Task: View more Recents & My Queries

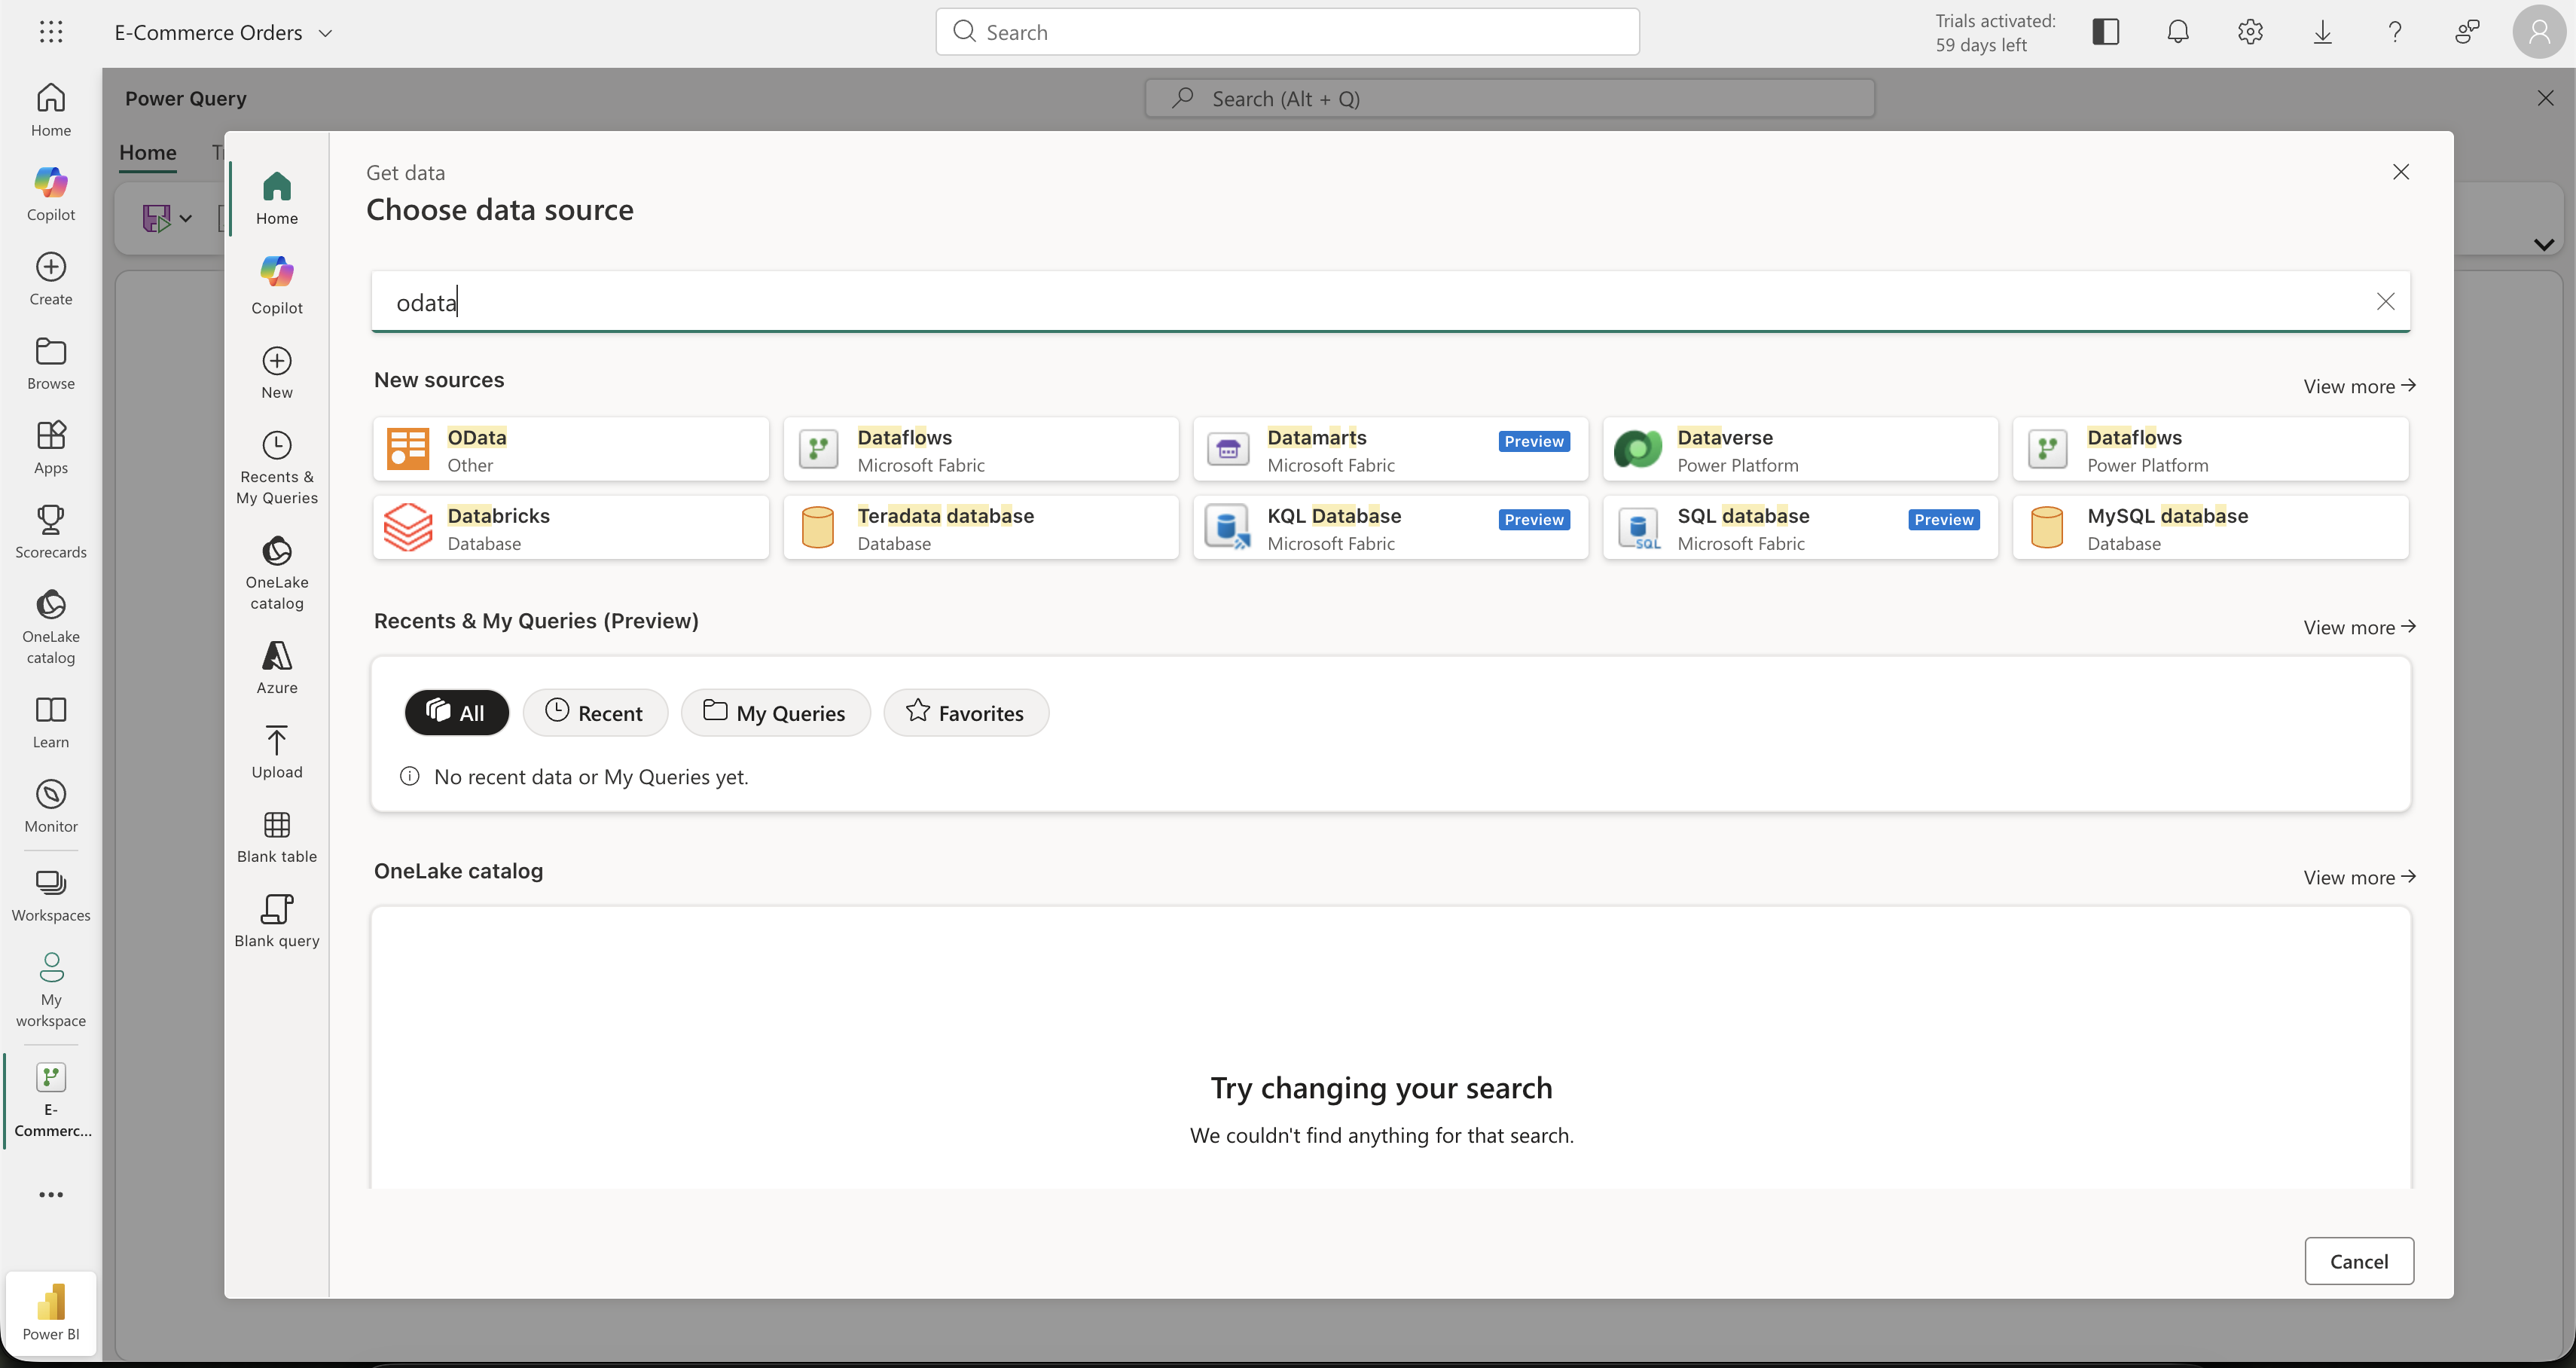Action: tap(2359, 627)
